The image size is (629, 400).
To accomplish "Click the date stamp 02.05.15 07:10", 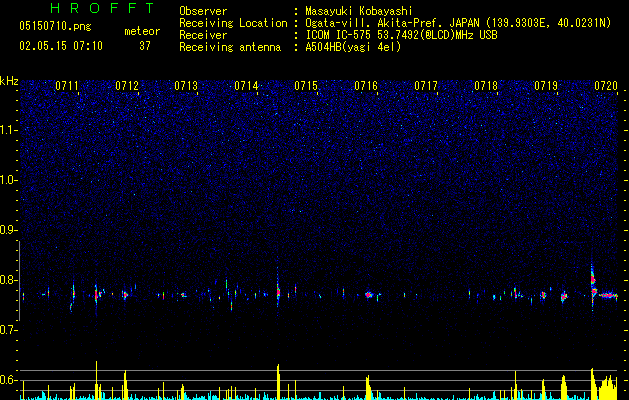I will click(61, 46).
